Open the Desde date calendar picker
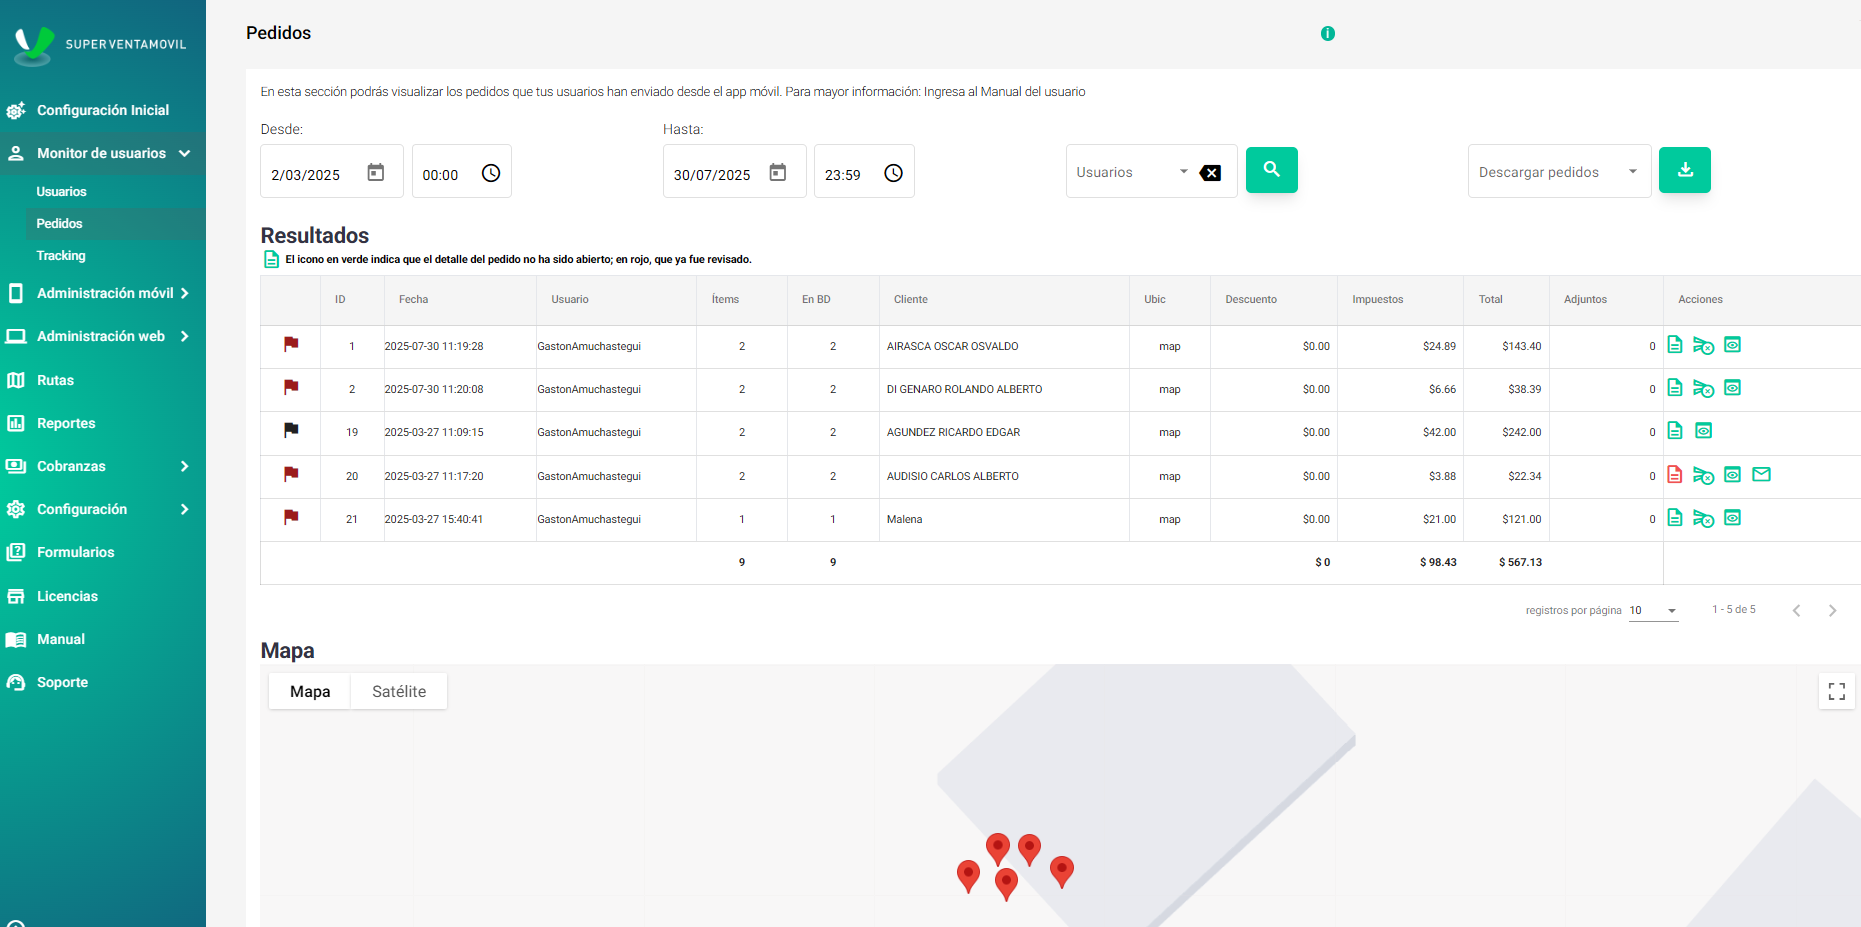Viewport: 1861px width, 927px height. coord(376,172)
